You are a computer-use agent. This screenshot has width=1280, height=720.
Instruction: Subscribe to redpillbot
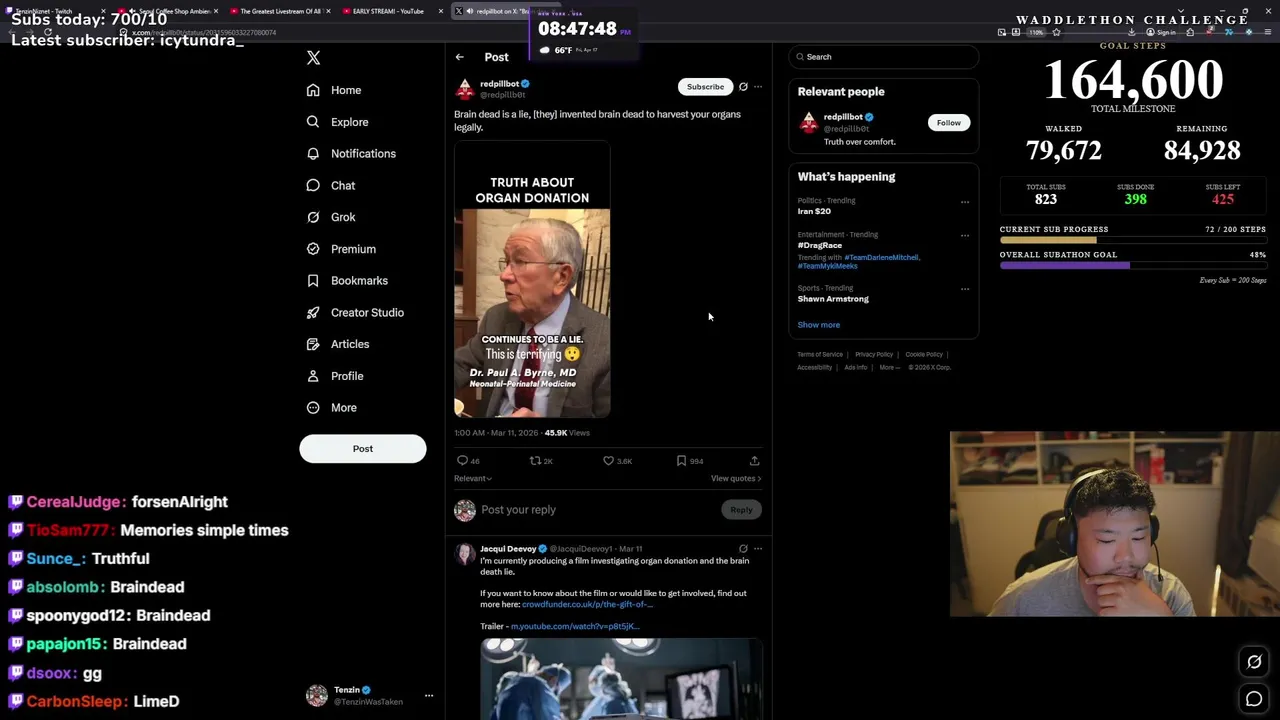(705, 87)
